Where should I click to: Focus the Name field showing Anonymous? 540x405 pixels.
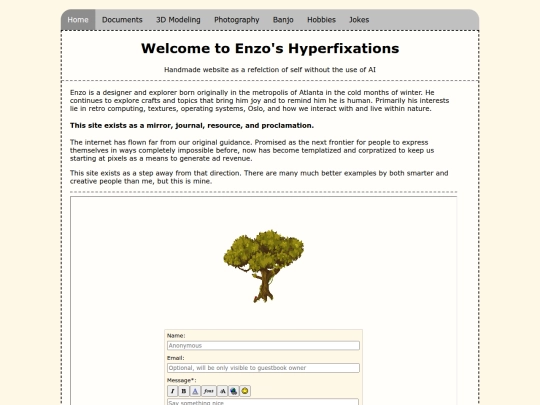[x=263, y=345]
